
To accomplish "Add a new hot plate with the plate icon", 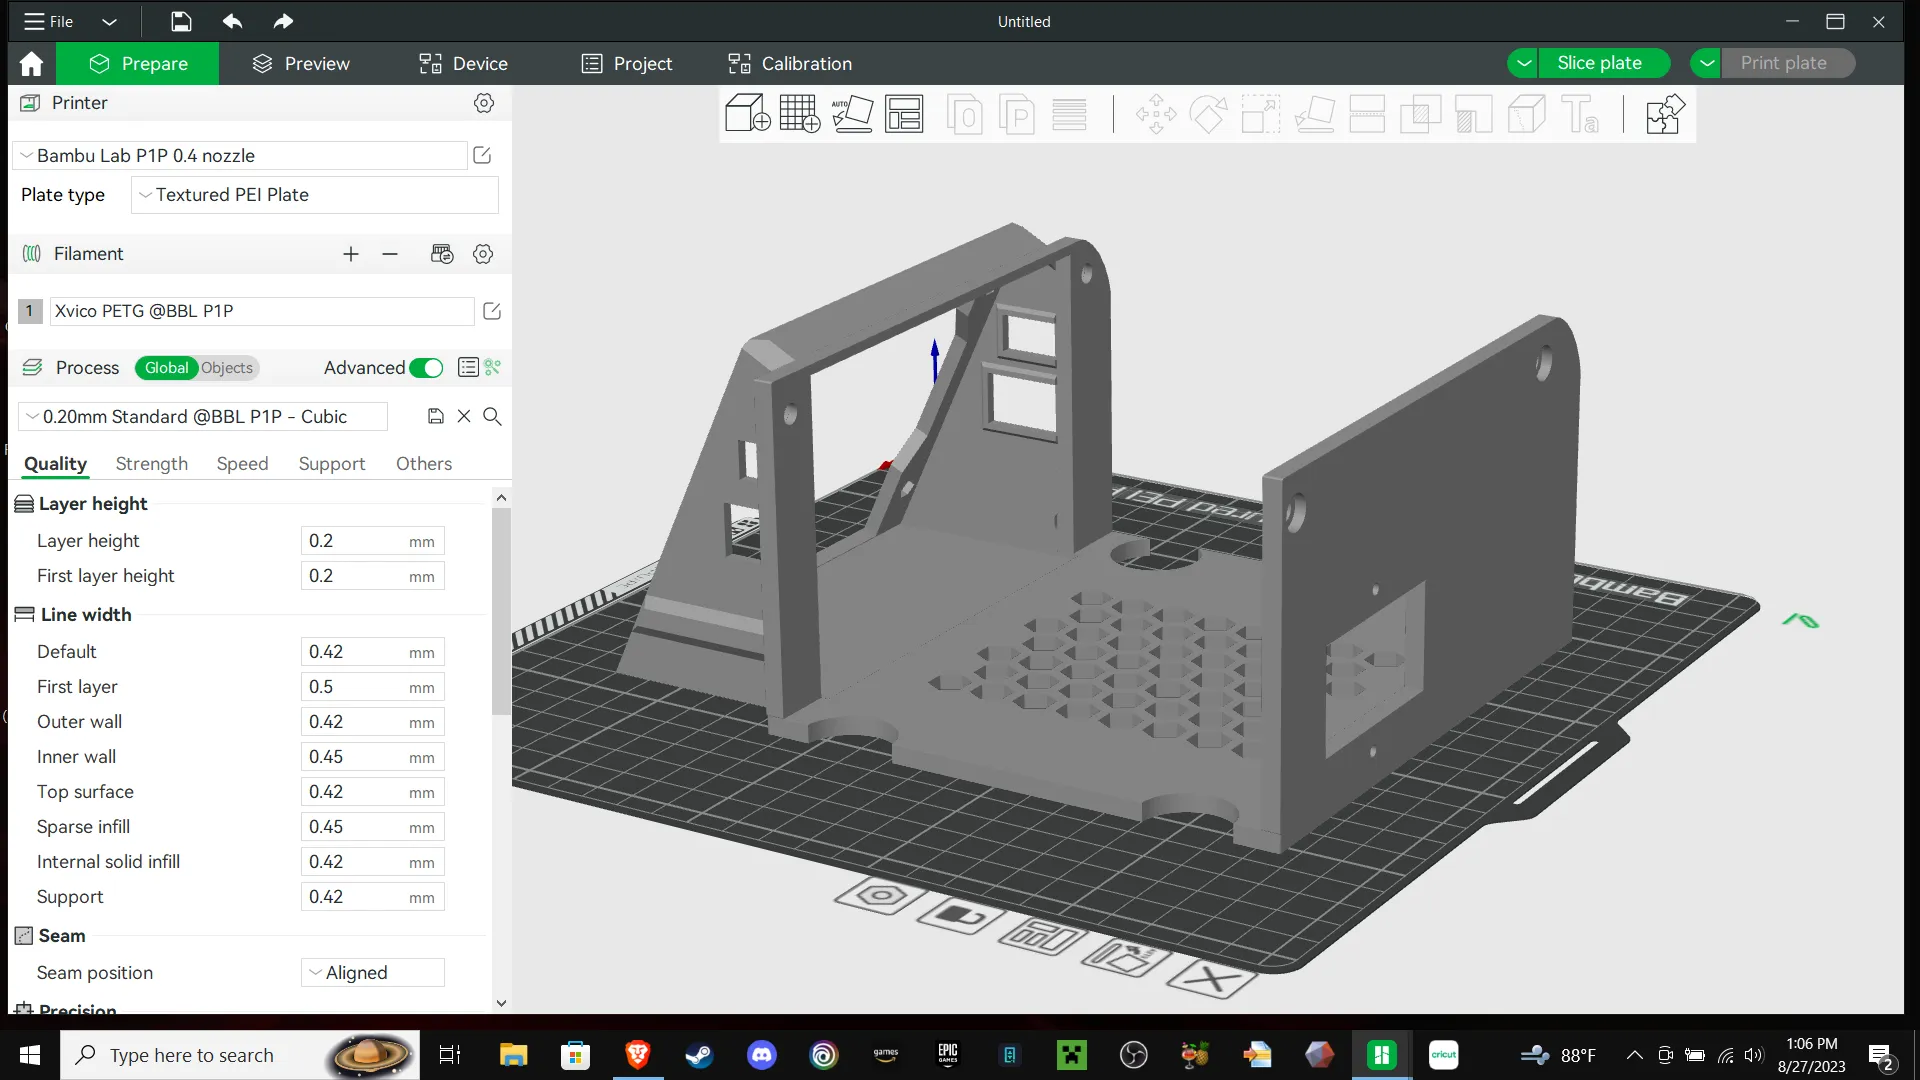I will 799,114.
